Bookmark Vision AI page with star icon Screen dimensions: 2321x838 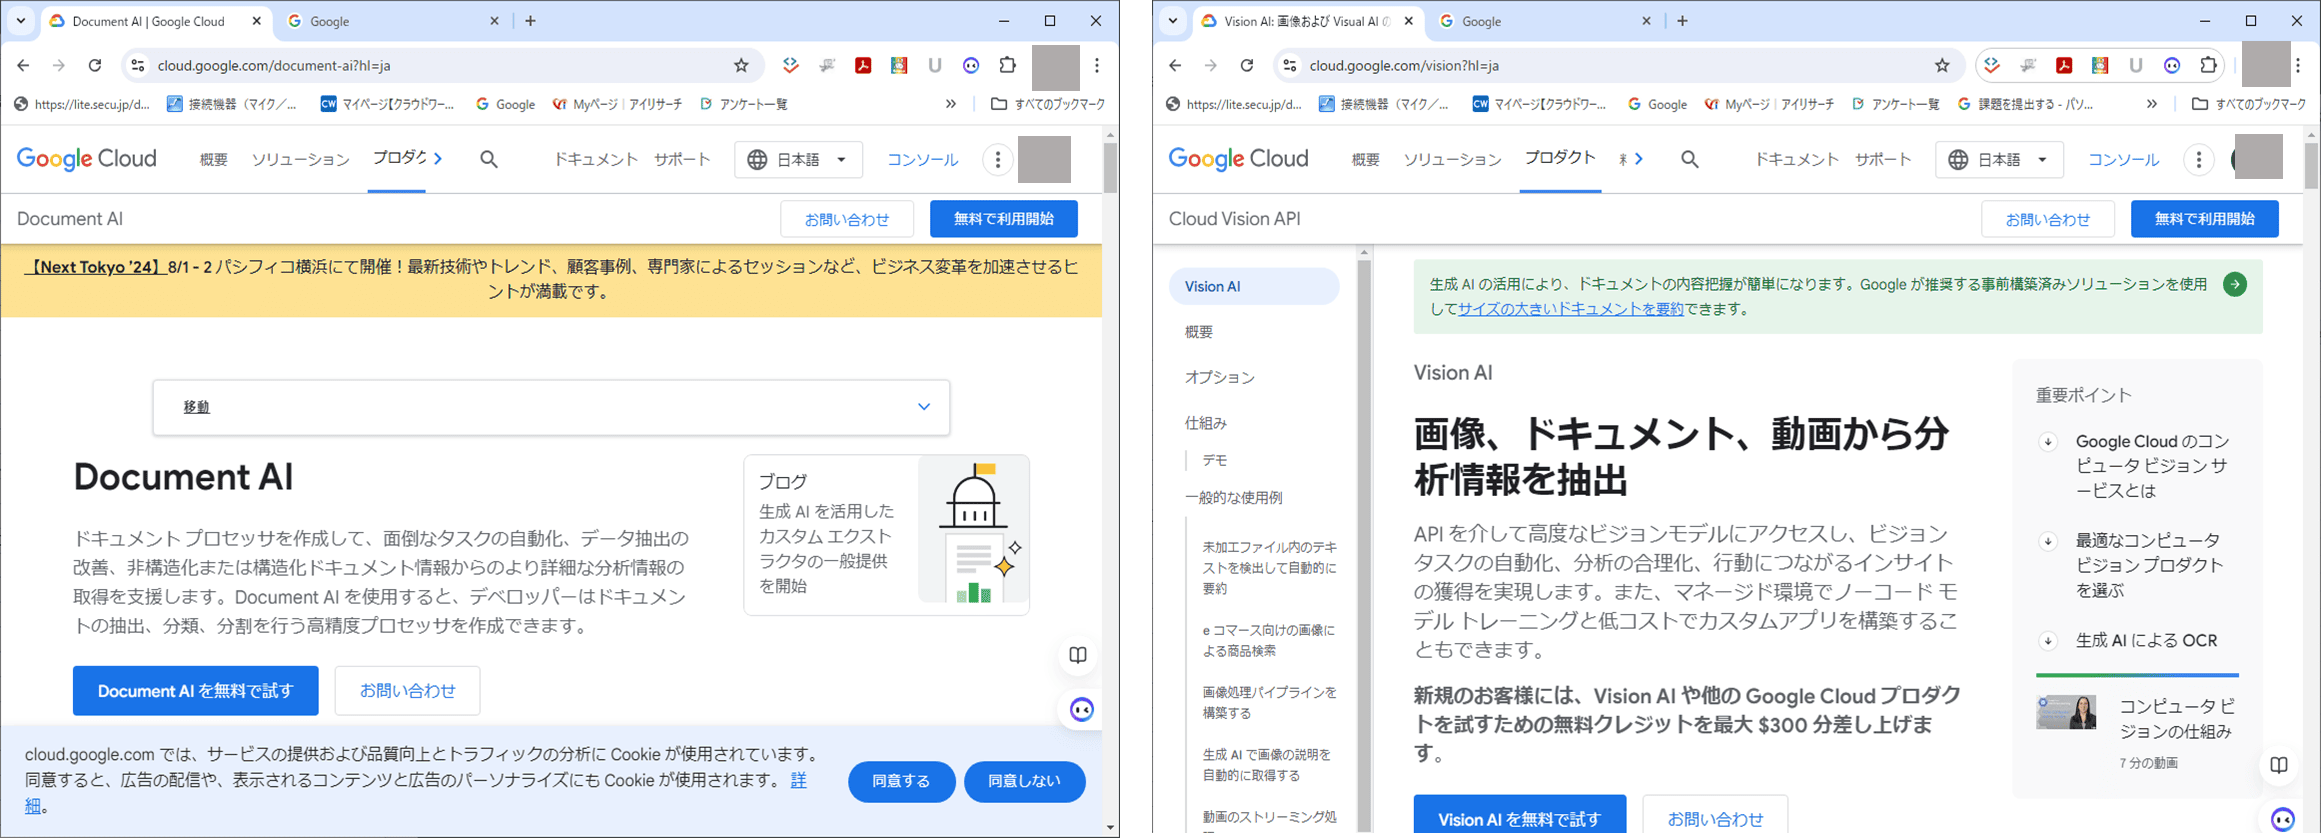click(x=1942, y=65)
